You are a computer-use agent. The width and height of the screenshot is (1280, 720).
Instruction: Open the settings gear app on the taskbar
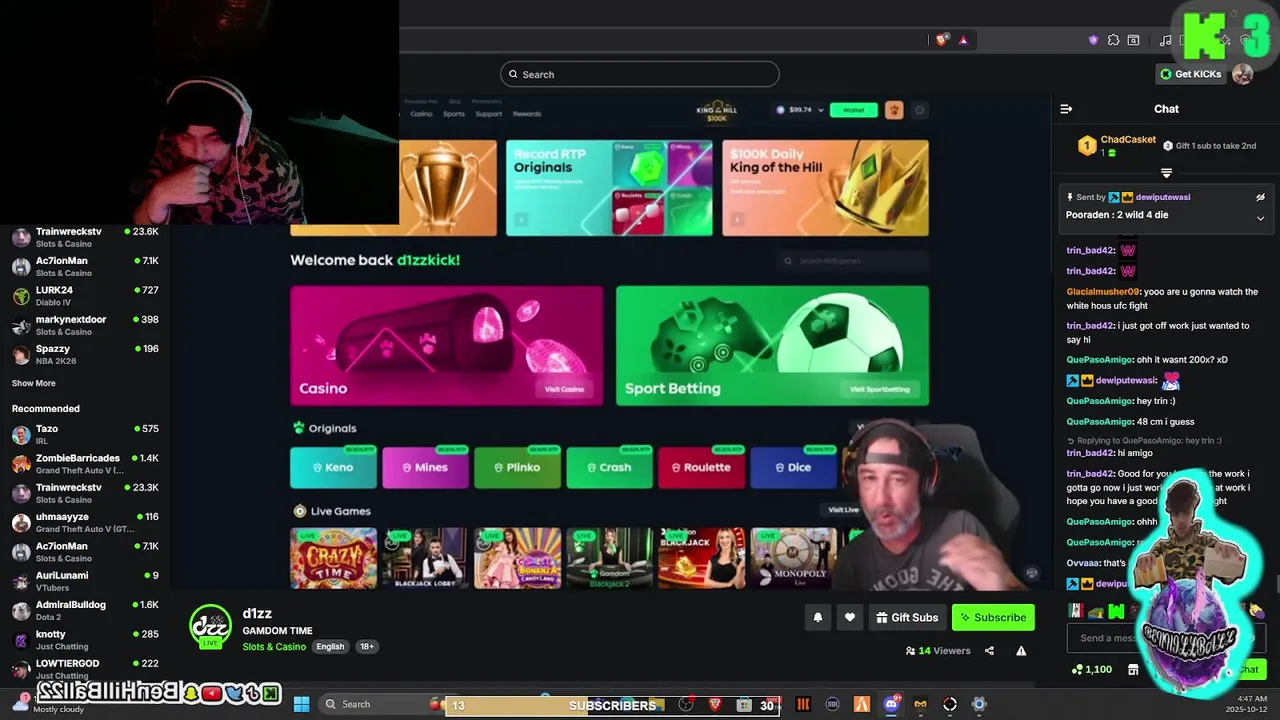click(x=979, y=704)
